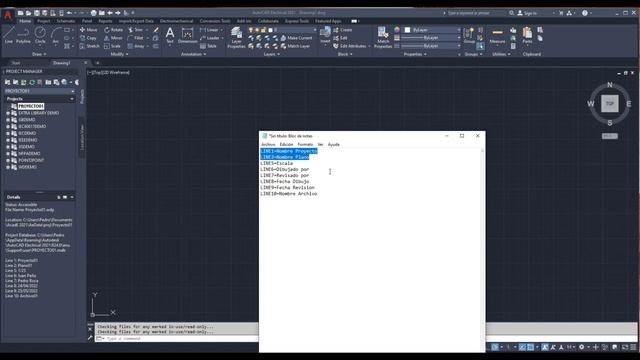640x360 pixels.
Task: Click the Stretch tool
Action: 89,46
